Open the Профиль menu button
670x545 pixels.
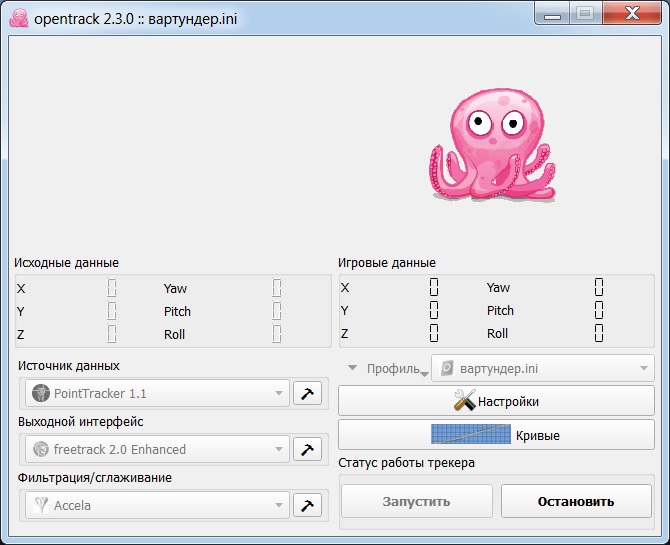(388, 368)
